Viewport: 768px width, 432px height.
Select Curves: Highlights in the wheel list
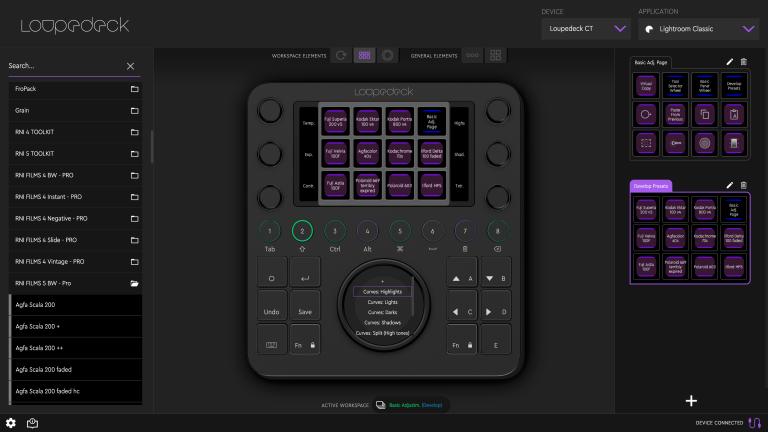[382, 291]
